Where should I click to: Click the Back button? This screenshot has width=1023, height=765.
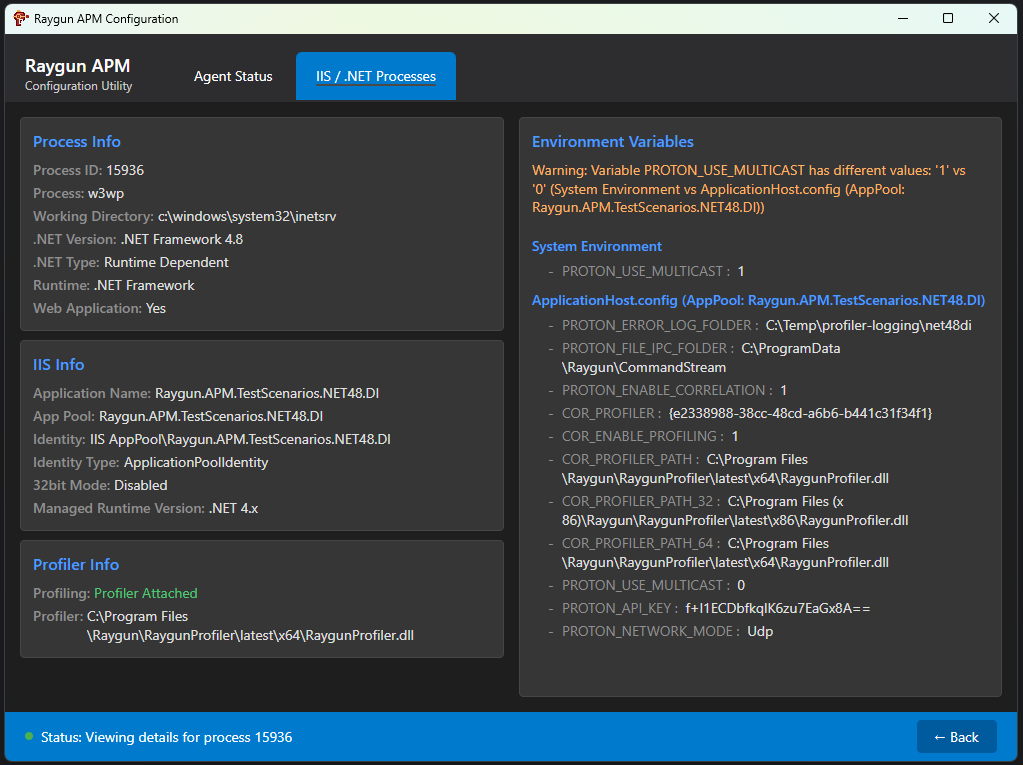click(956, 737)
